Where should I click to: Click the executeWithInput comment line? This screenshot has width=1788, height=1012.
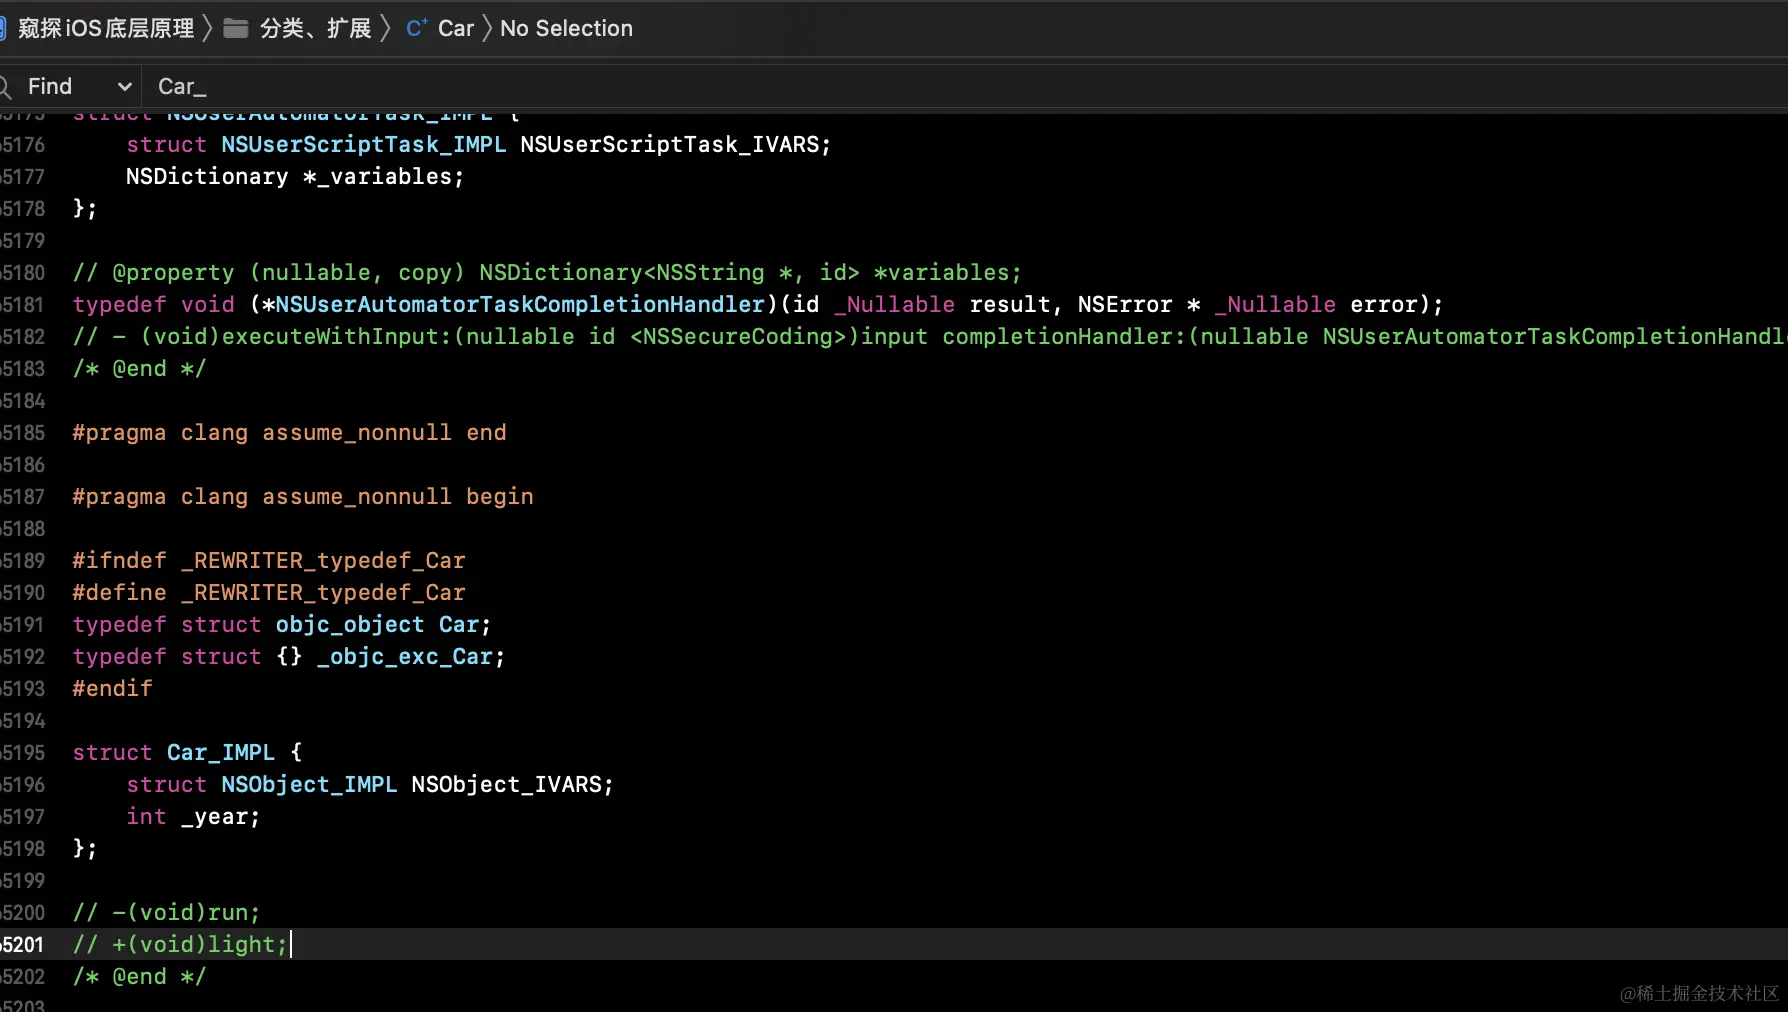coord(930,336)
